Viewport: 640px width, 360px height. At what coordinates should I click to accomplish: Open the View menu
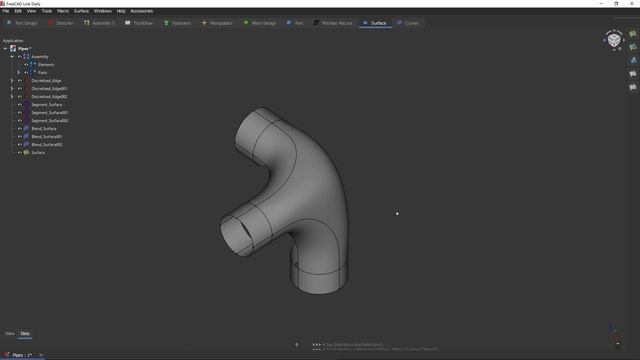tap(31, 11)
